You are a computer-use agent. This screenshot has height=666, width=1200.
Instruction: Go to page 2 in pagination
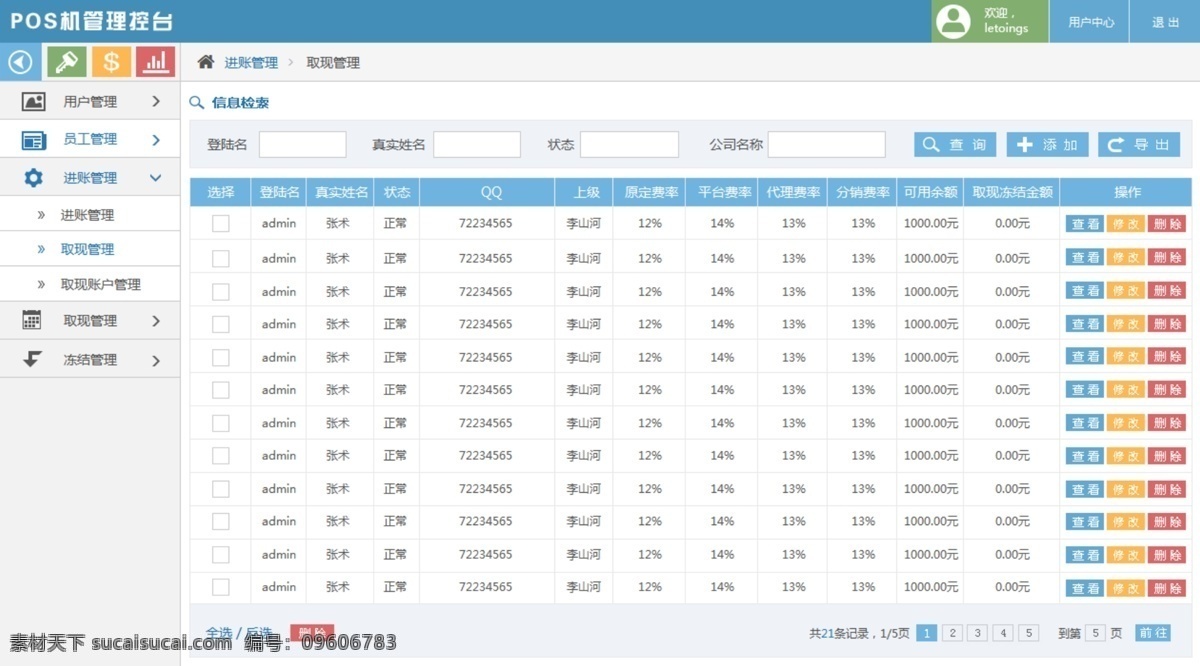(952, 633)
